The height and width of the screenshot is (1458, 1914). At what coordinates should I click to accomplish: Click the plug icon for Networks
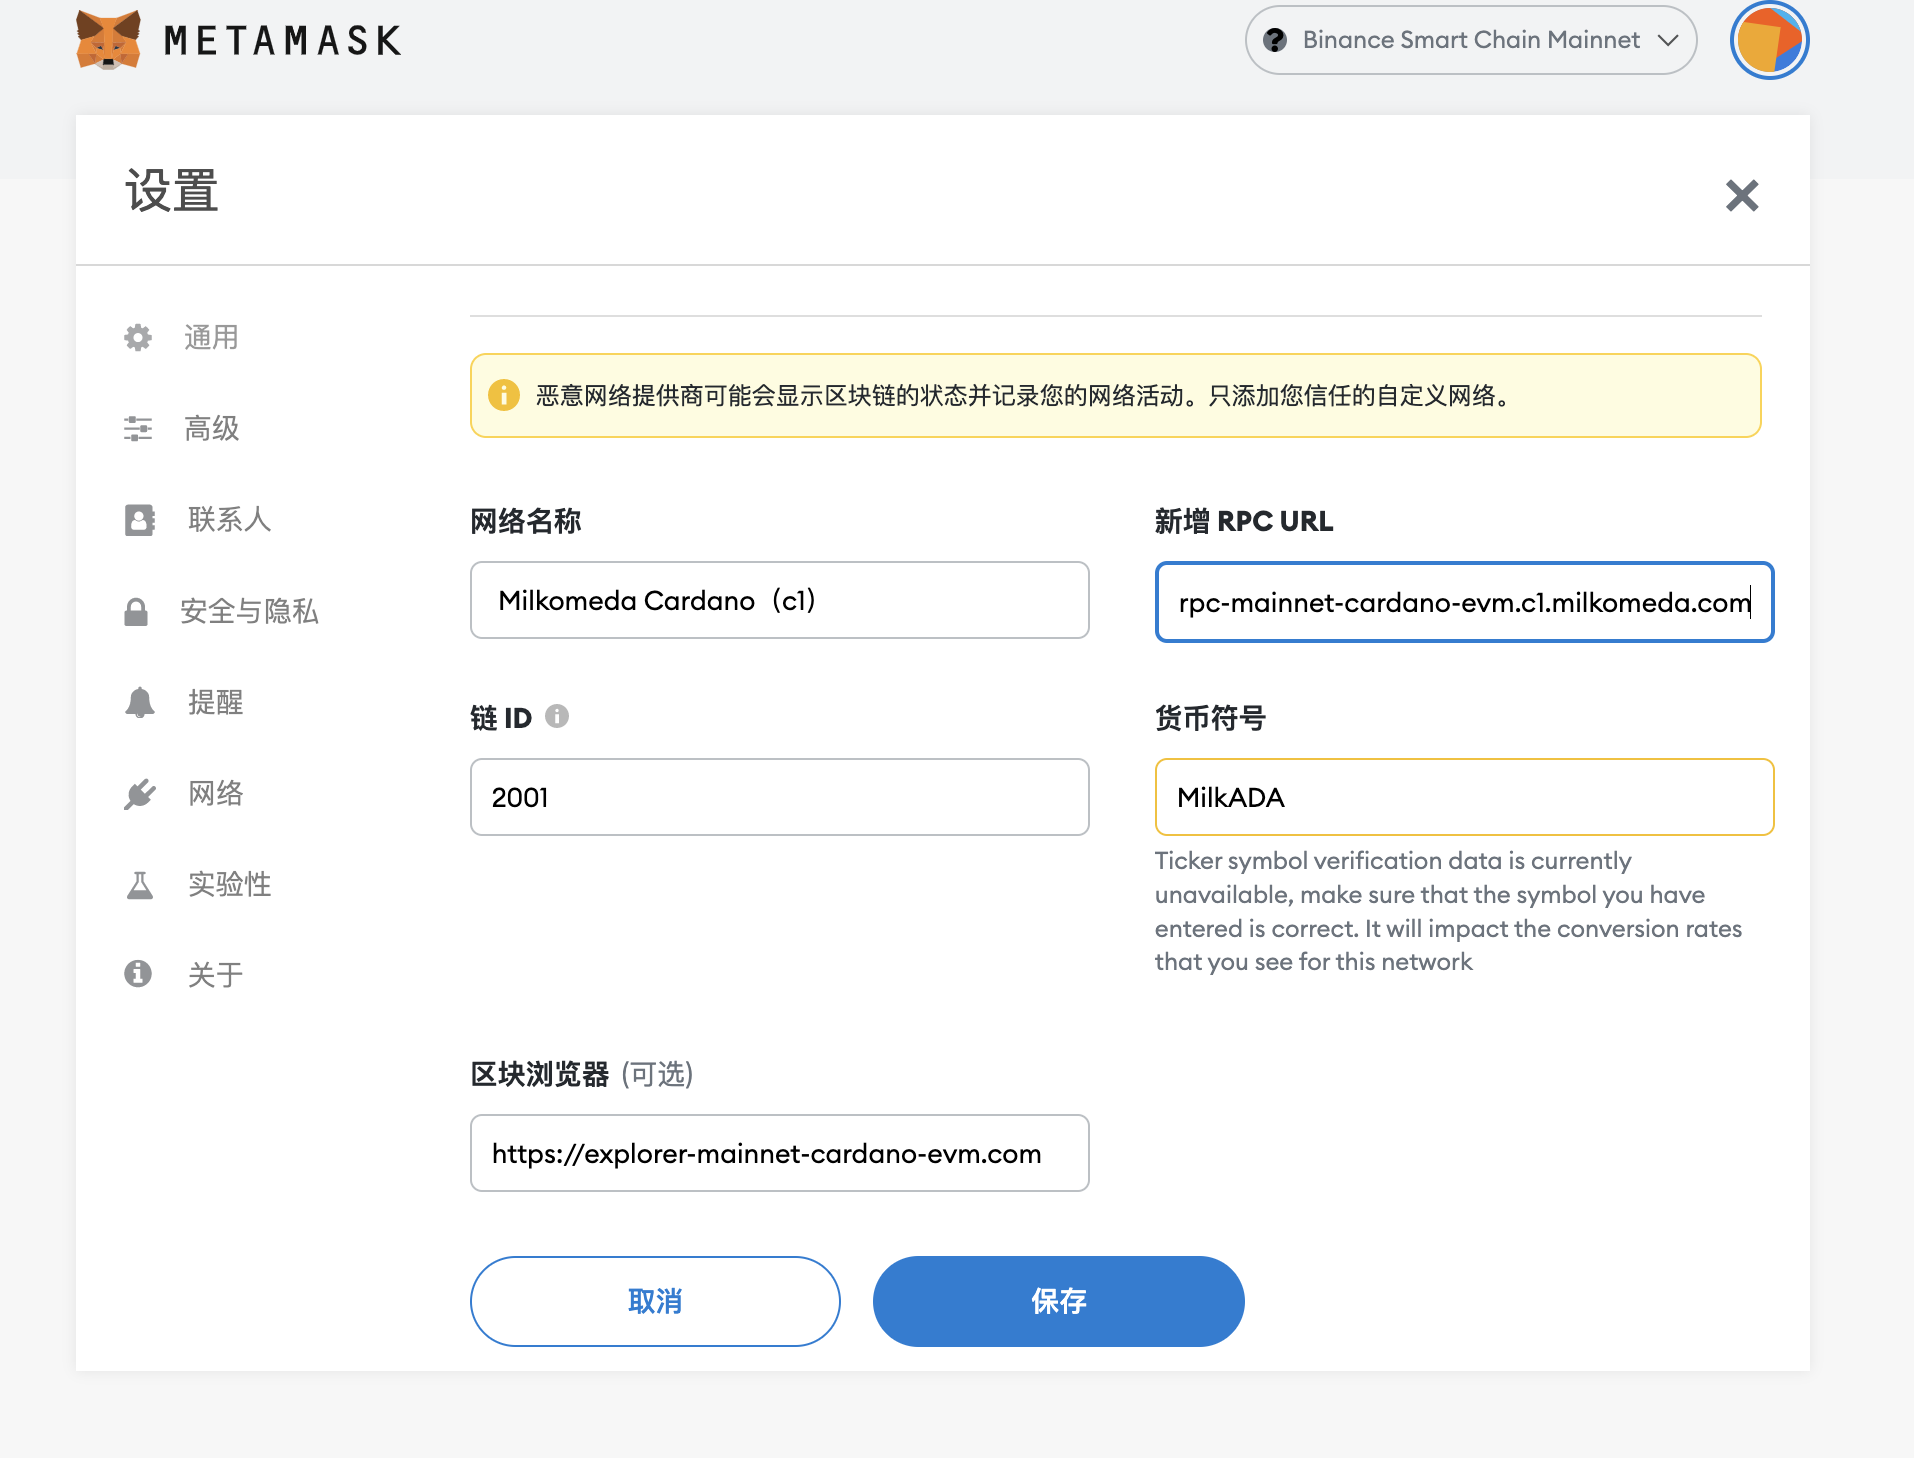(139, 794)
